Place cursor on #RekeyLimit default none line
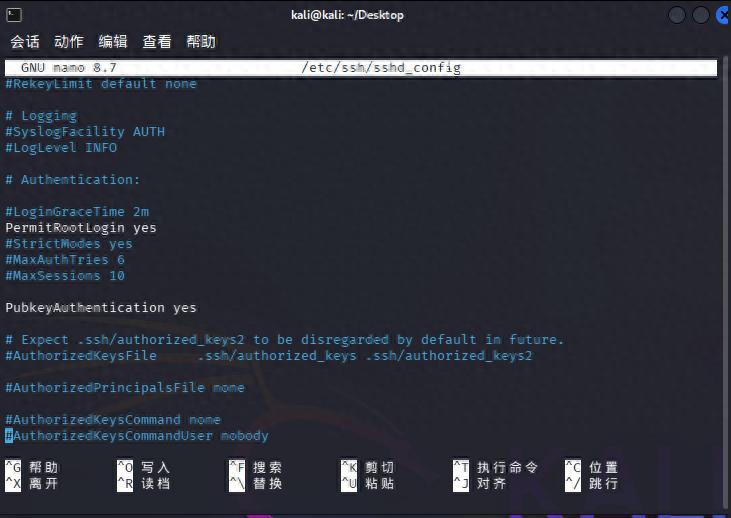The image size is (731, 518). [x=101, y=84]
